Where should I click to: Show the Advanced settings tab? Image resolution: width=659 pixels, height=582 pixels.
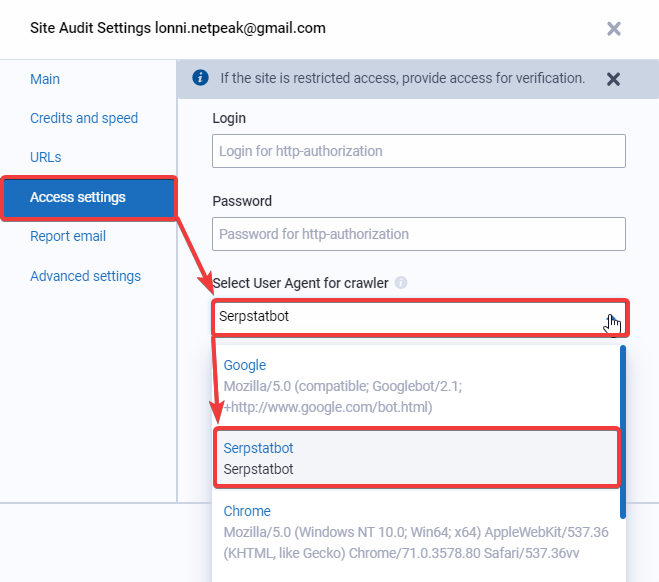pos(85,276)
